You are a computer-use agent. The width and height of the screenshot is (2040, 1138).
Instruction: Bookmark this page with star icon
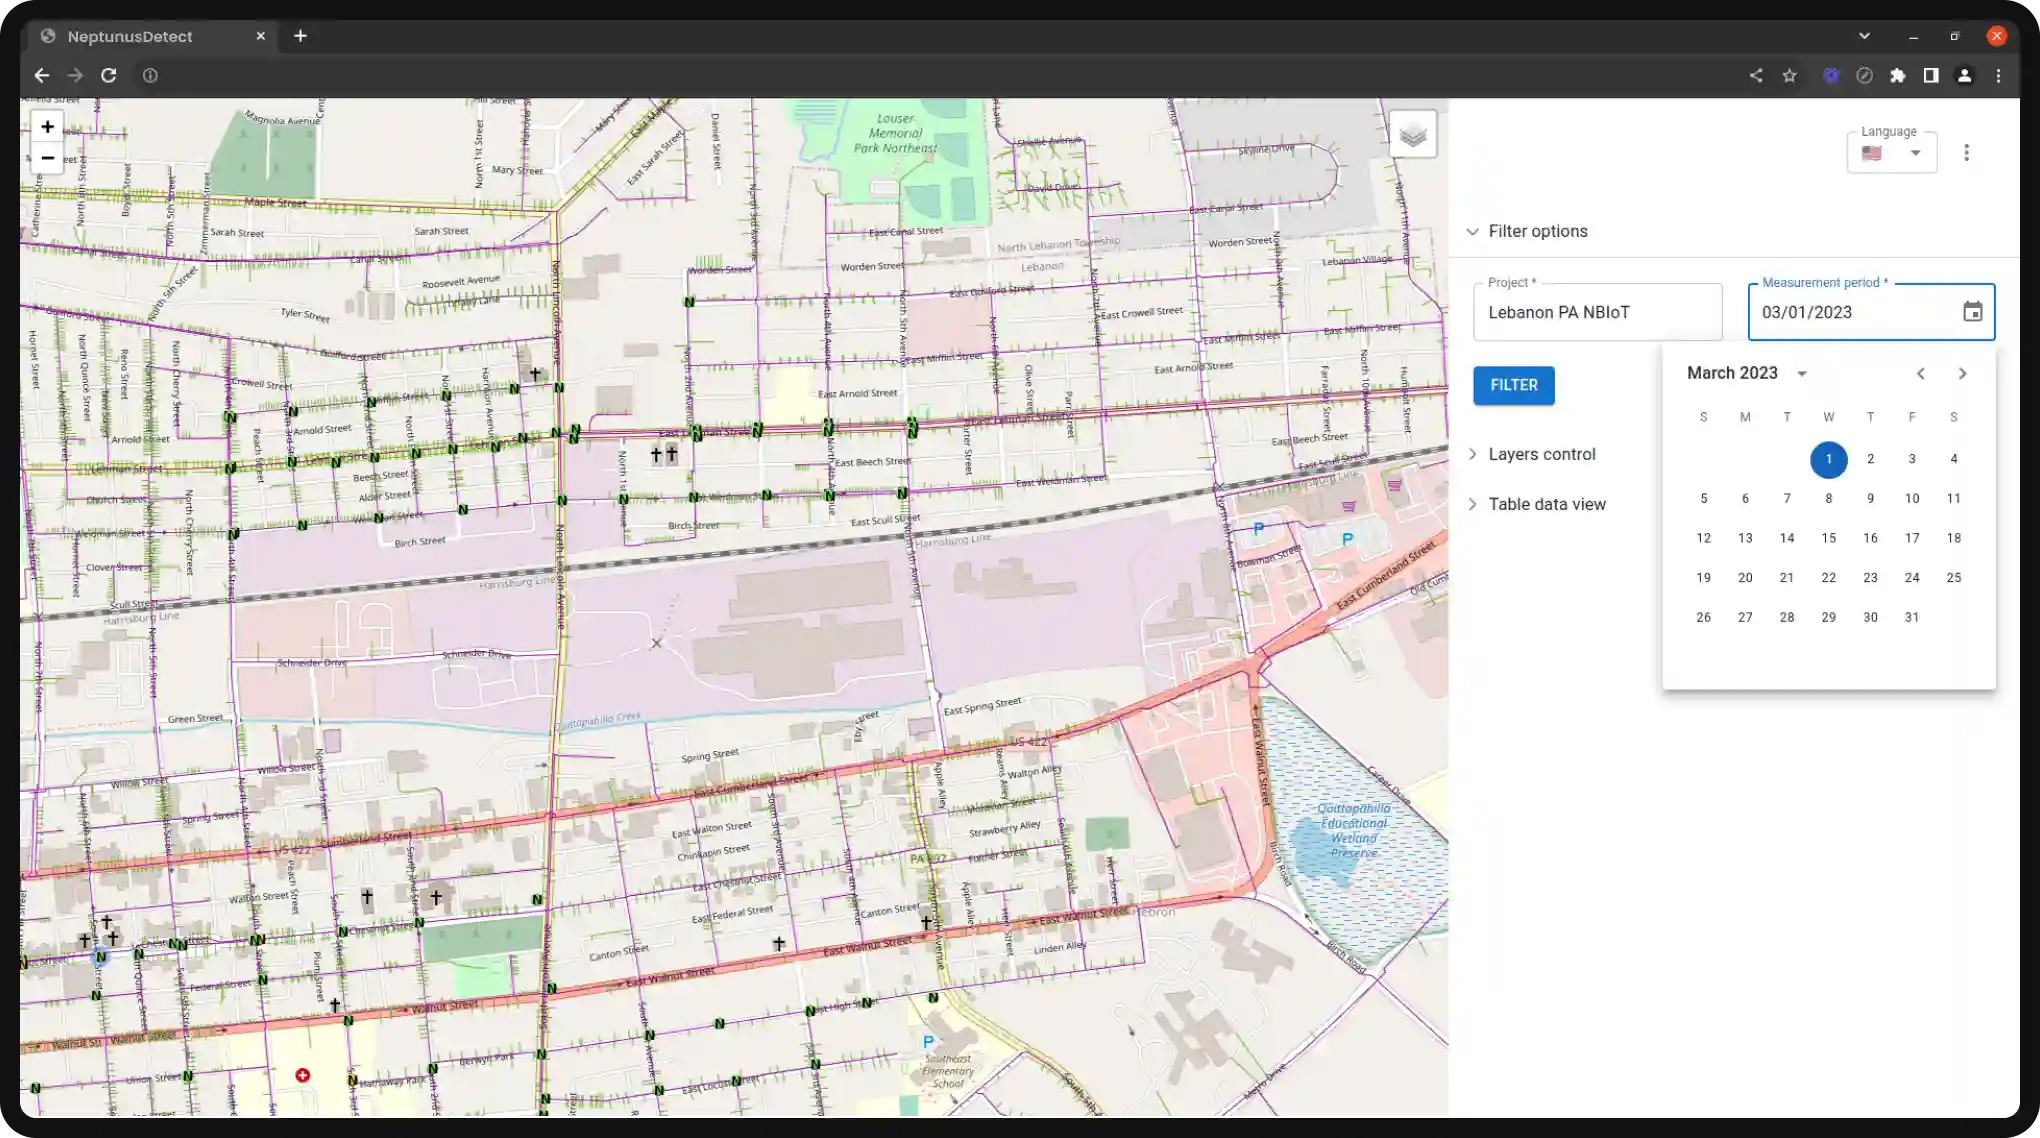point(1789,76)
